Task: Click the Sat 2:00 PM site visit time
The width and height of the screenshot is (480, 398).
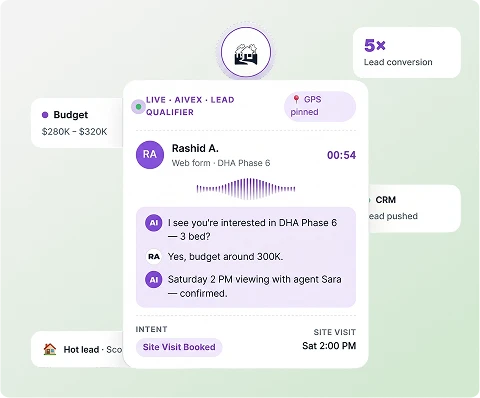Action: click(329, 346)
